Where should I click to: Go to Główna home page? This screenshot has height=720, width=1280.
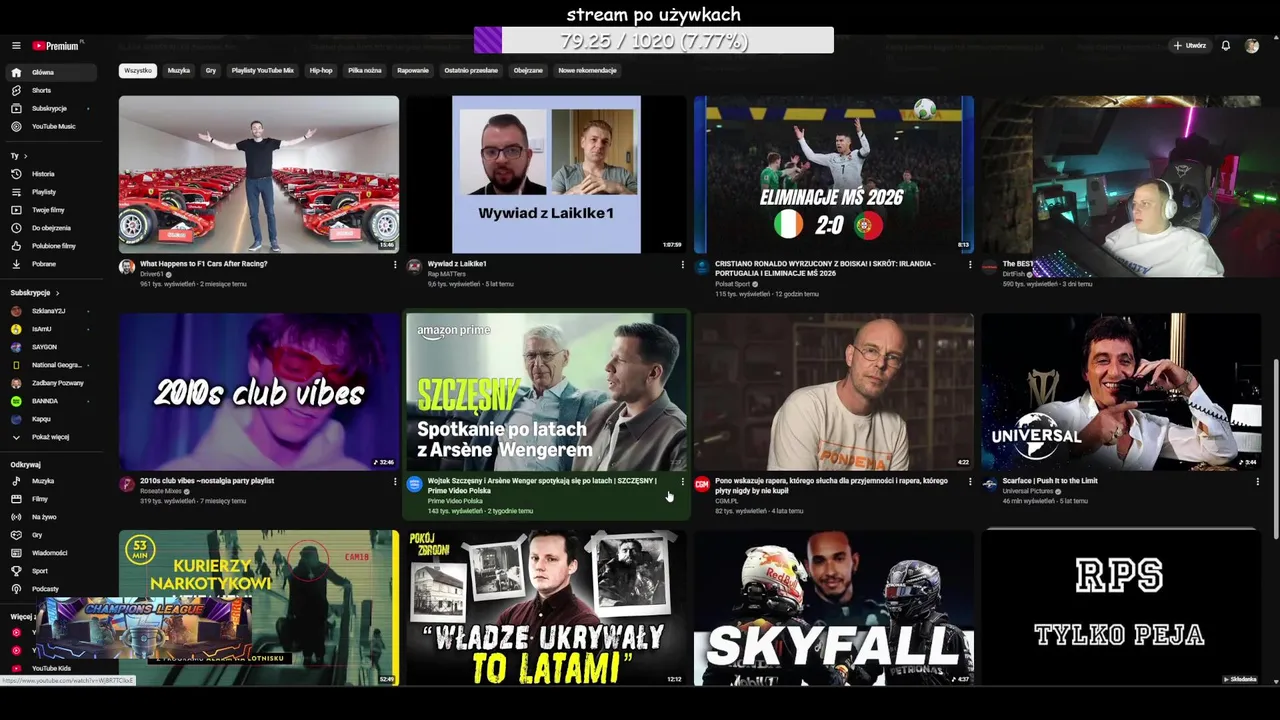(x=50, y=72)
